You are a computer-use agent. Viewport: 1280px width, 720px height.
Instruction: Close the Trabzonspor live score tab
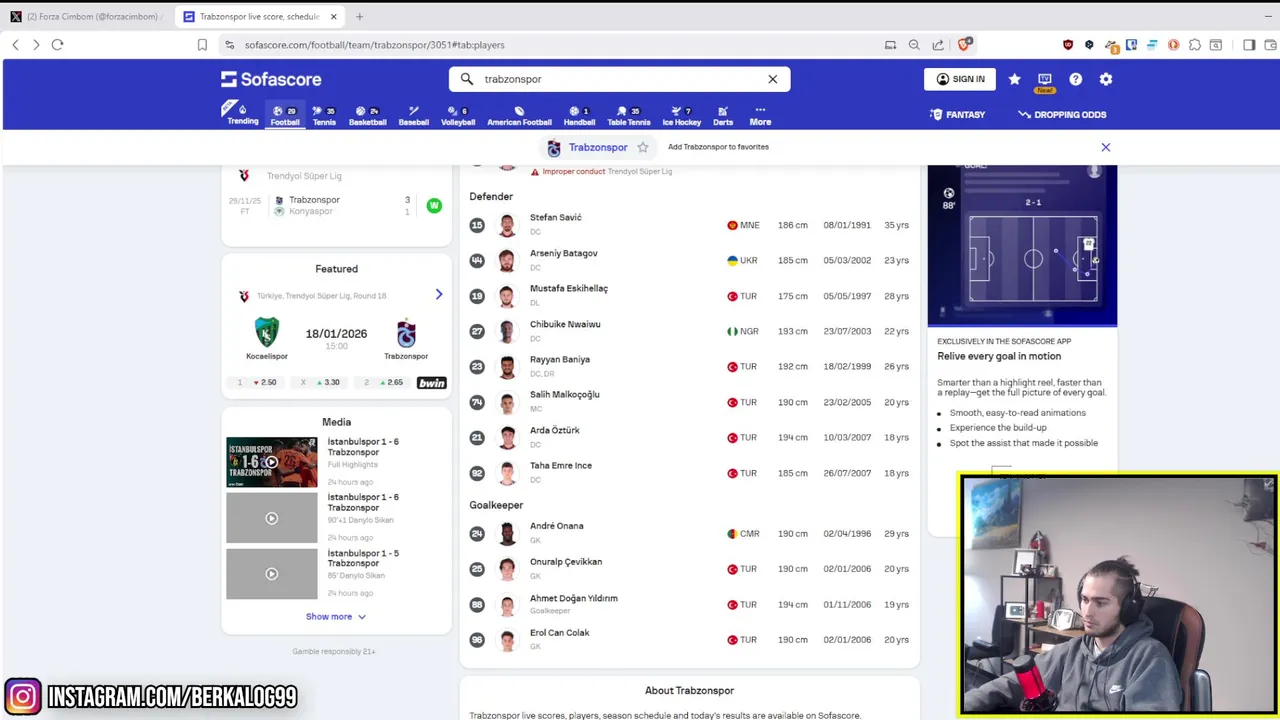334,16
